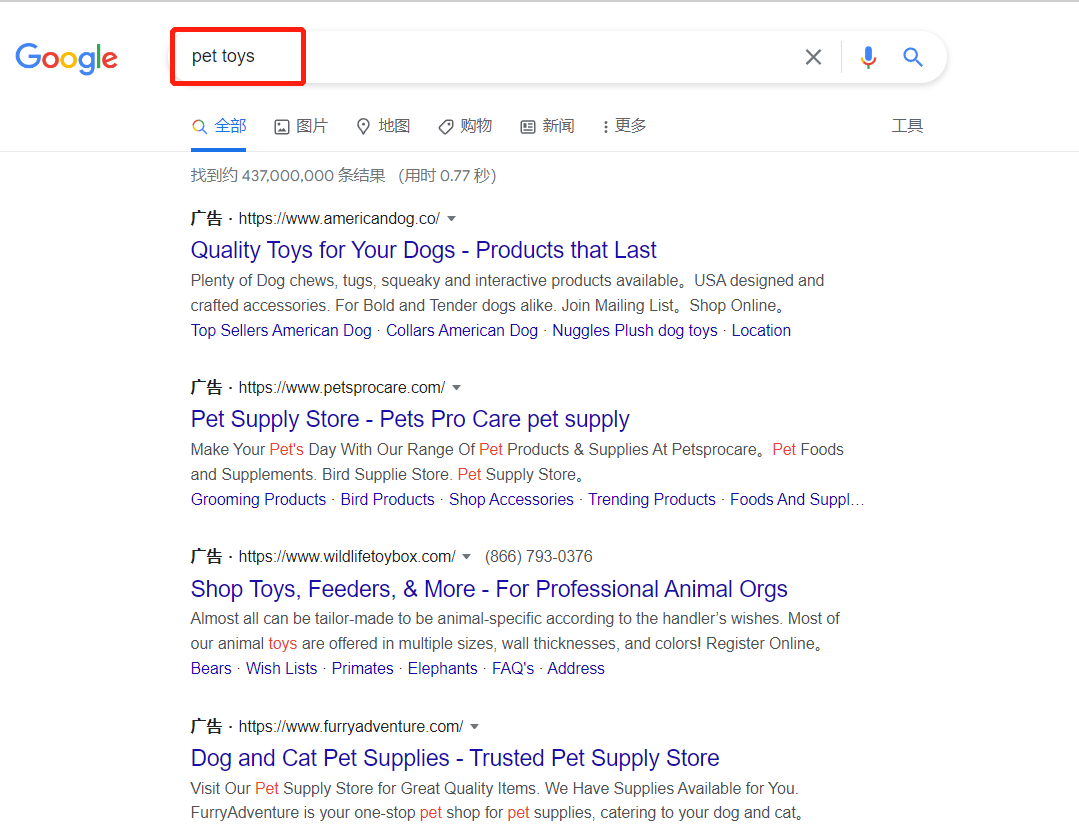This screenshot has height=836, width=1079.
Task: Click the 'Wish Lists' sitelink
Action: point(281,668)
